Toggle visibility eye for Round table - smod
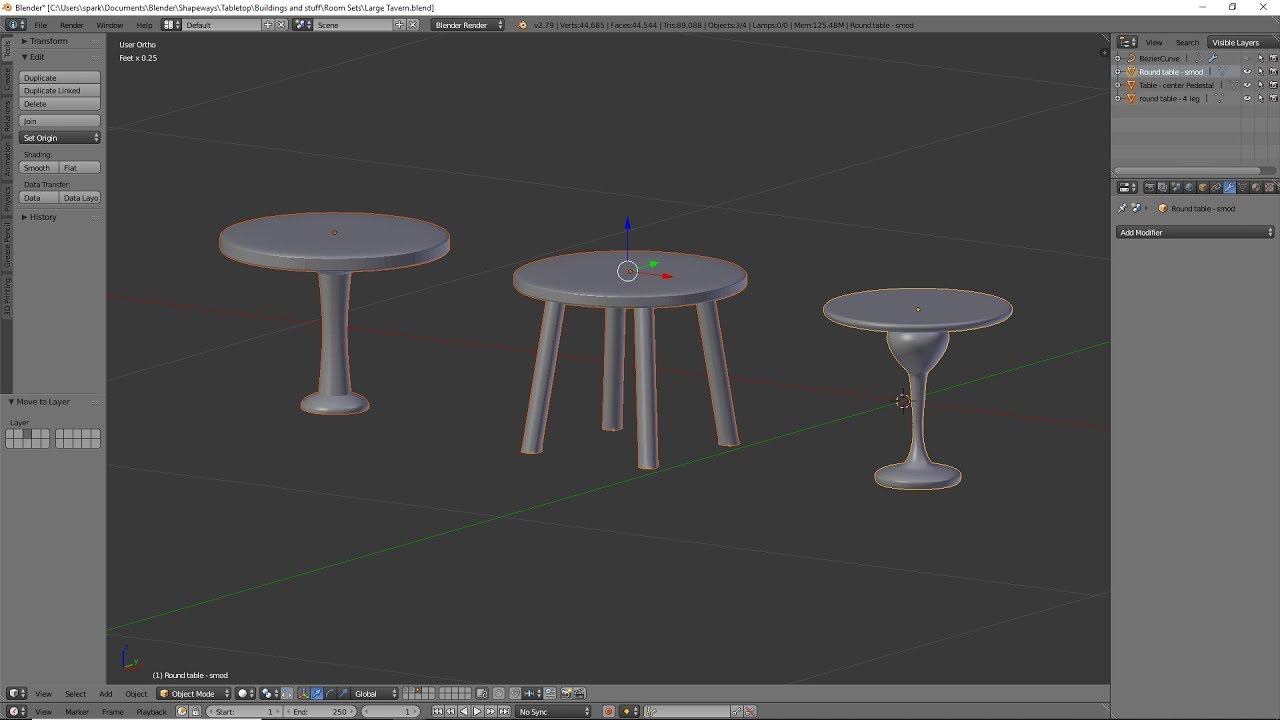The image size is (1280, 720). tap(1247, 72)
